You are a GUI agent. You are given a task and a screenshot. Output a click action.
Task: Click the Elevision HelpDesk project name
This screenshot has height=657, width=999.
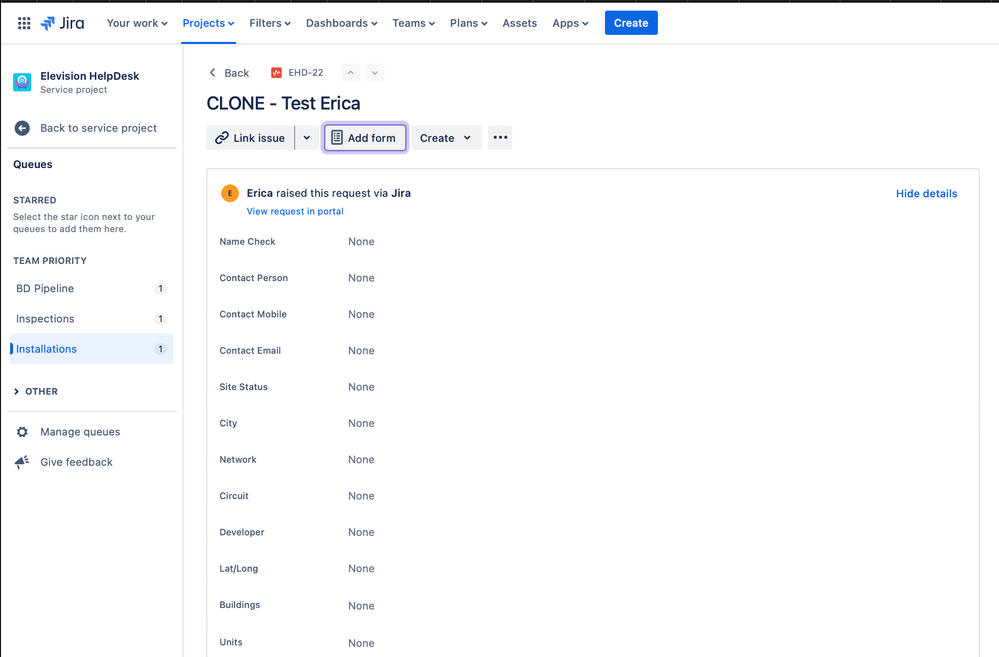pyautogui.click(x=90, y=76)
